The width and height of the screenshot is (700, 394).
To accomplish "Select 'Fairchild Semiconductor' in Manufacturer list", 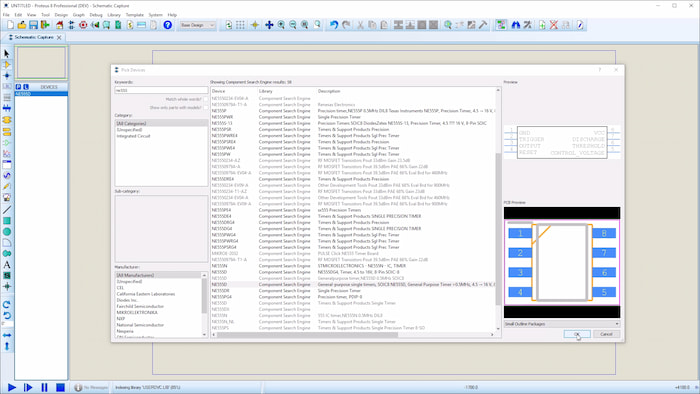I will coord(140,307).
